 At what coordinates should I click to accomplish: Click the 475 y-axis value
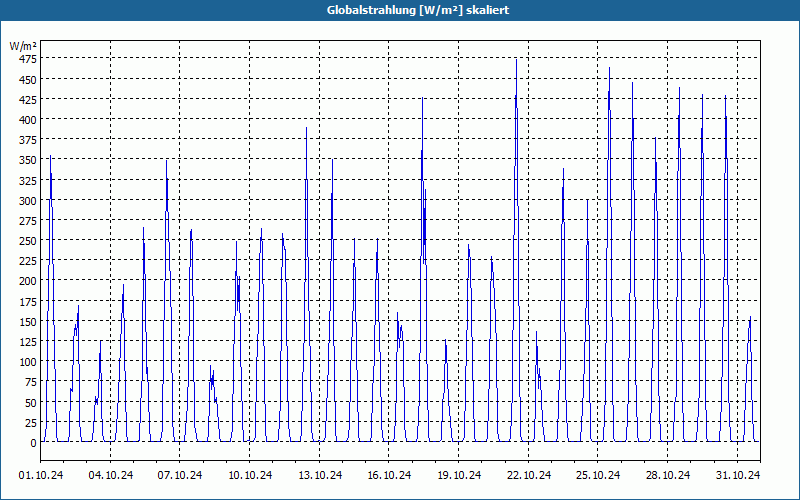coord(28,59)
